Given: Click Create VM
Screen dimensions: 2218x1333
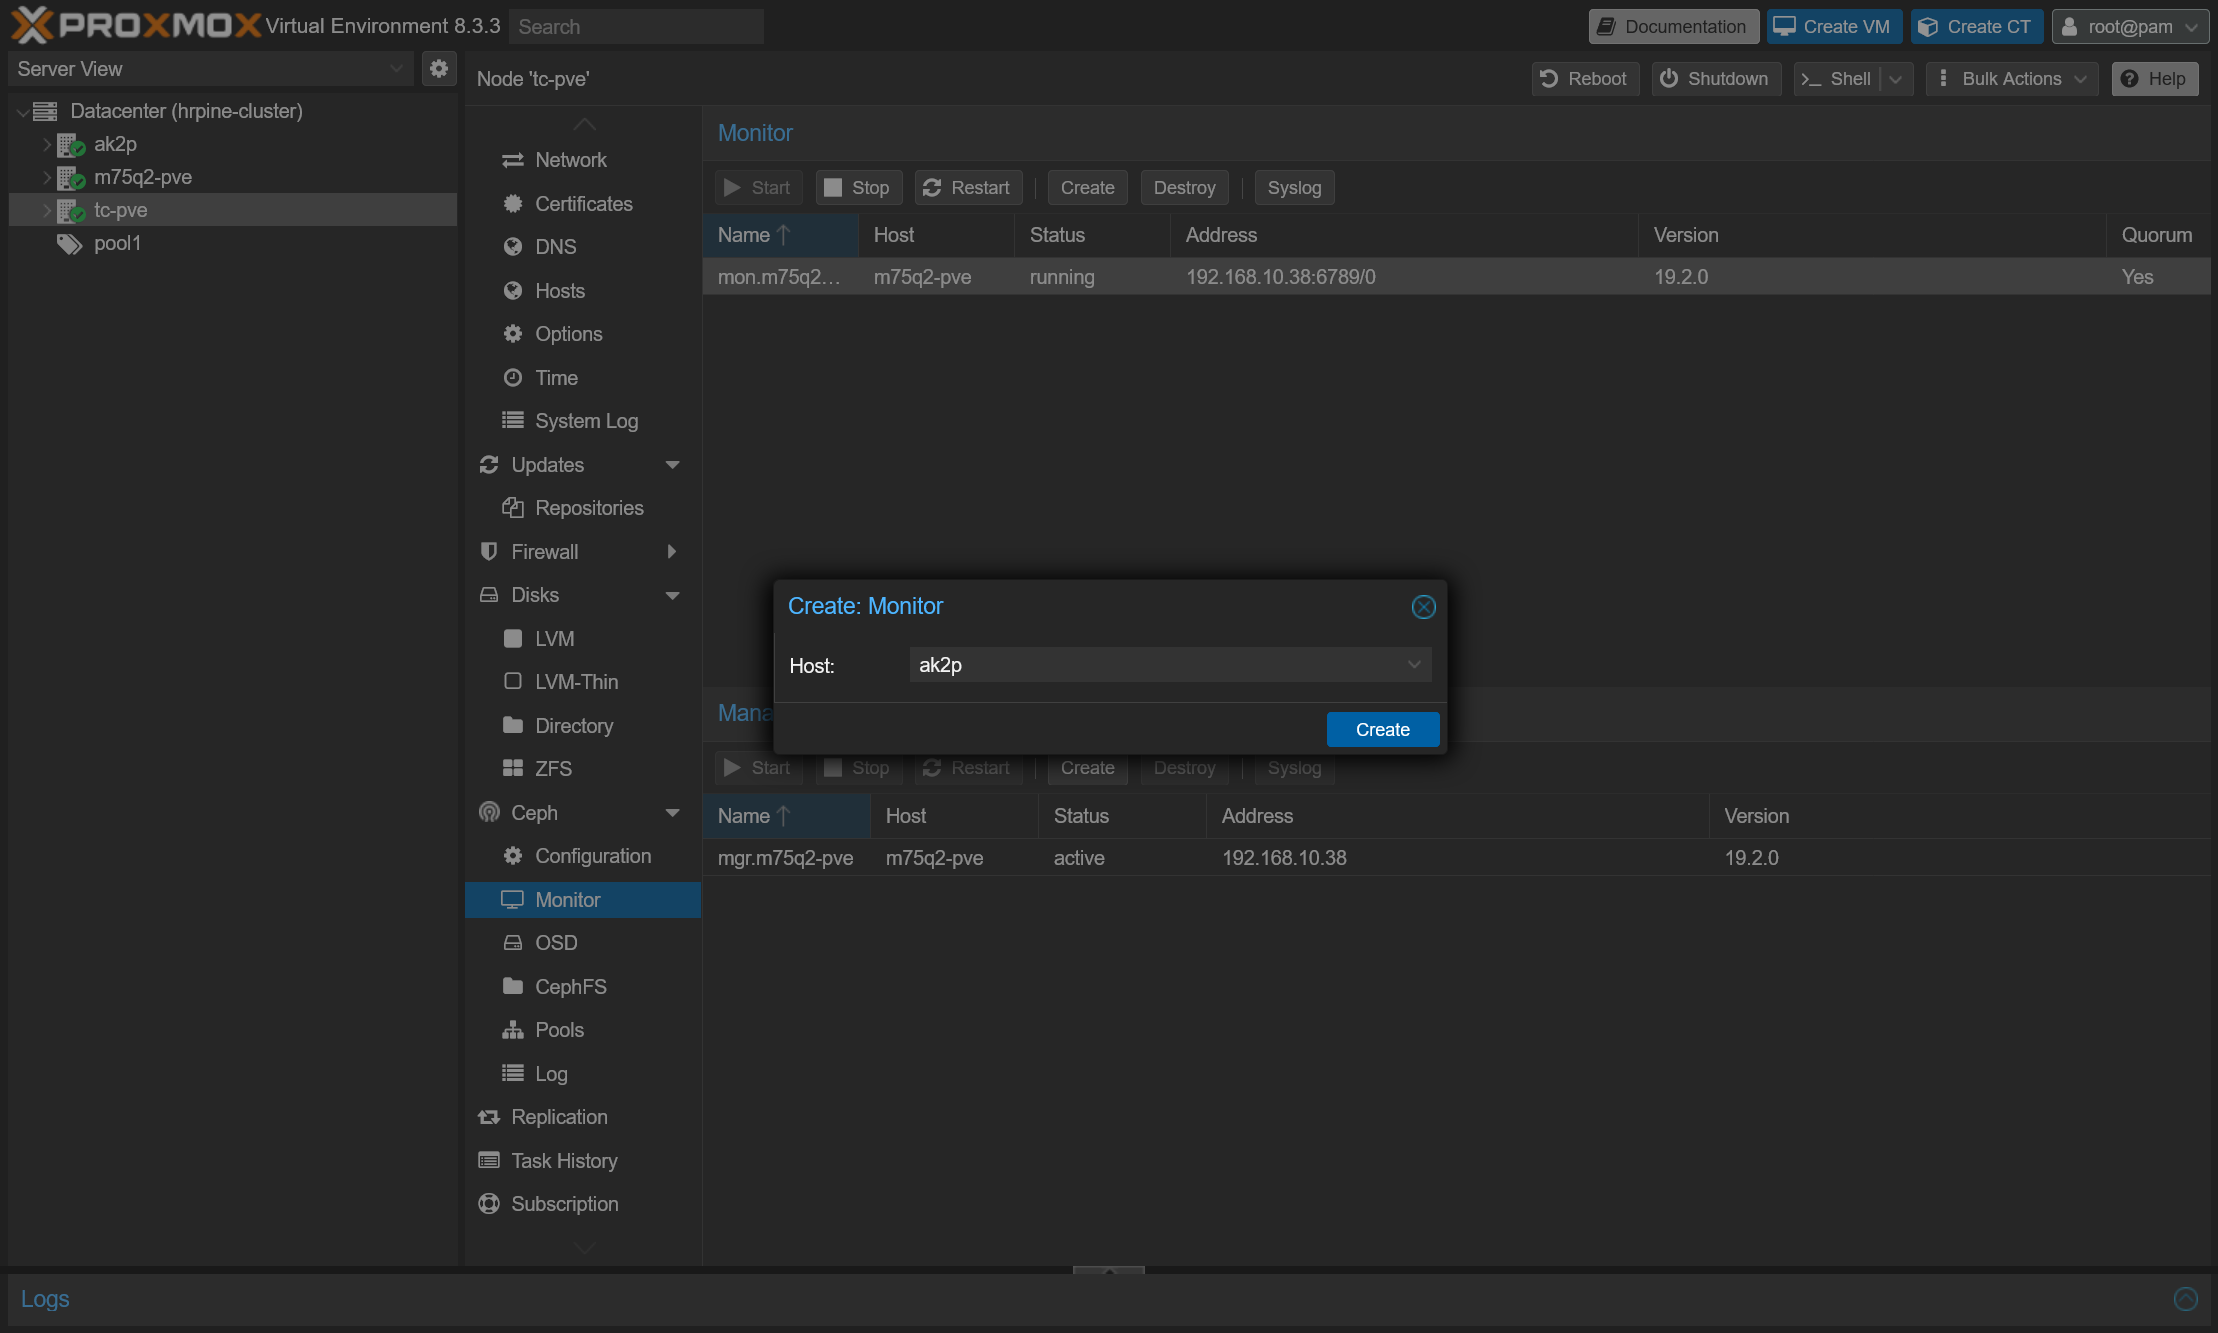Looking at the screenshot, I should (x=1834, y=27).
